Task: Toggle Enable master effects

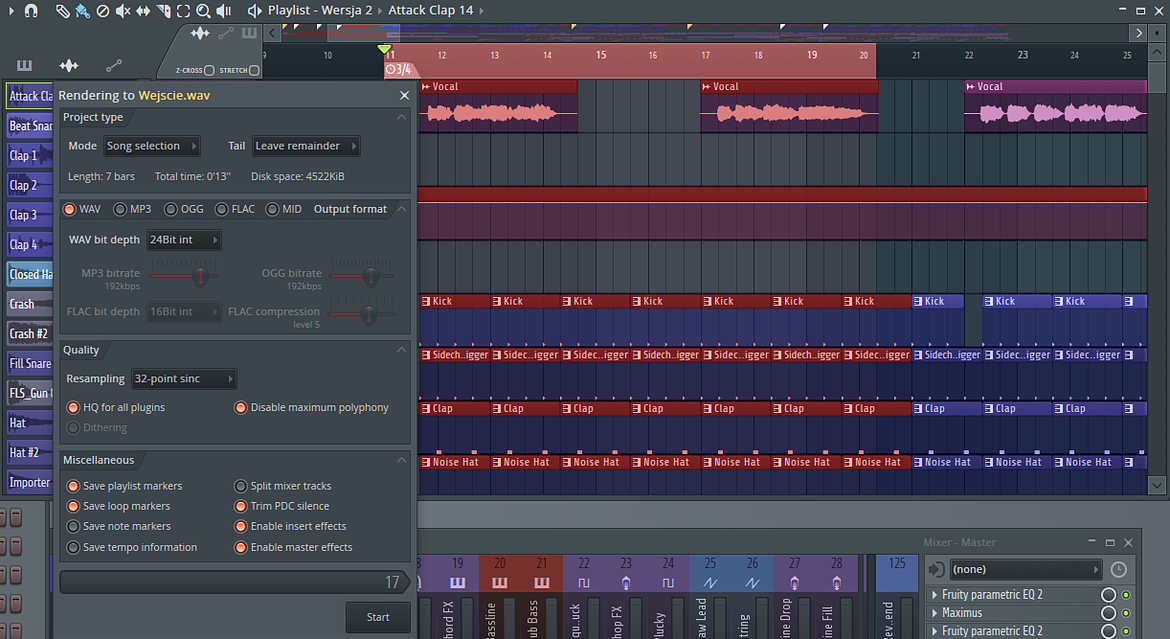Action: coord(241,547)
